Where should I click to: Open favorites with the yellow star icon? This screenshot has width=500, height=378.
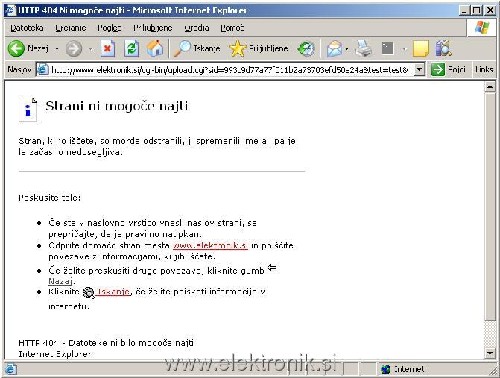point(237,49)
